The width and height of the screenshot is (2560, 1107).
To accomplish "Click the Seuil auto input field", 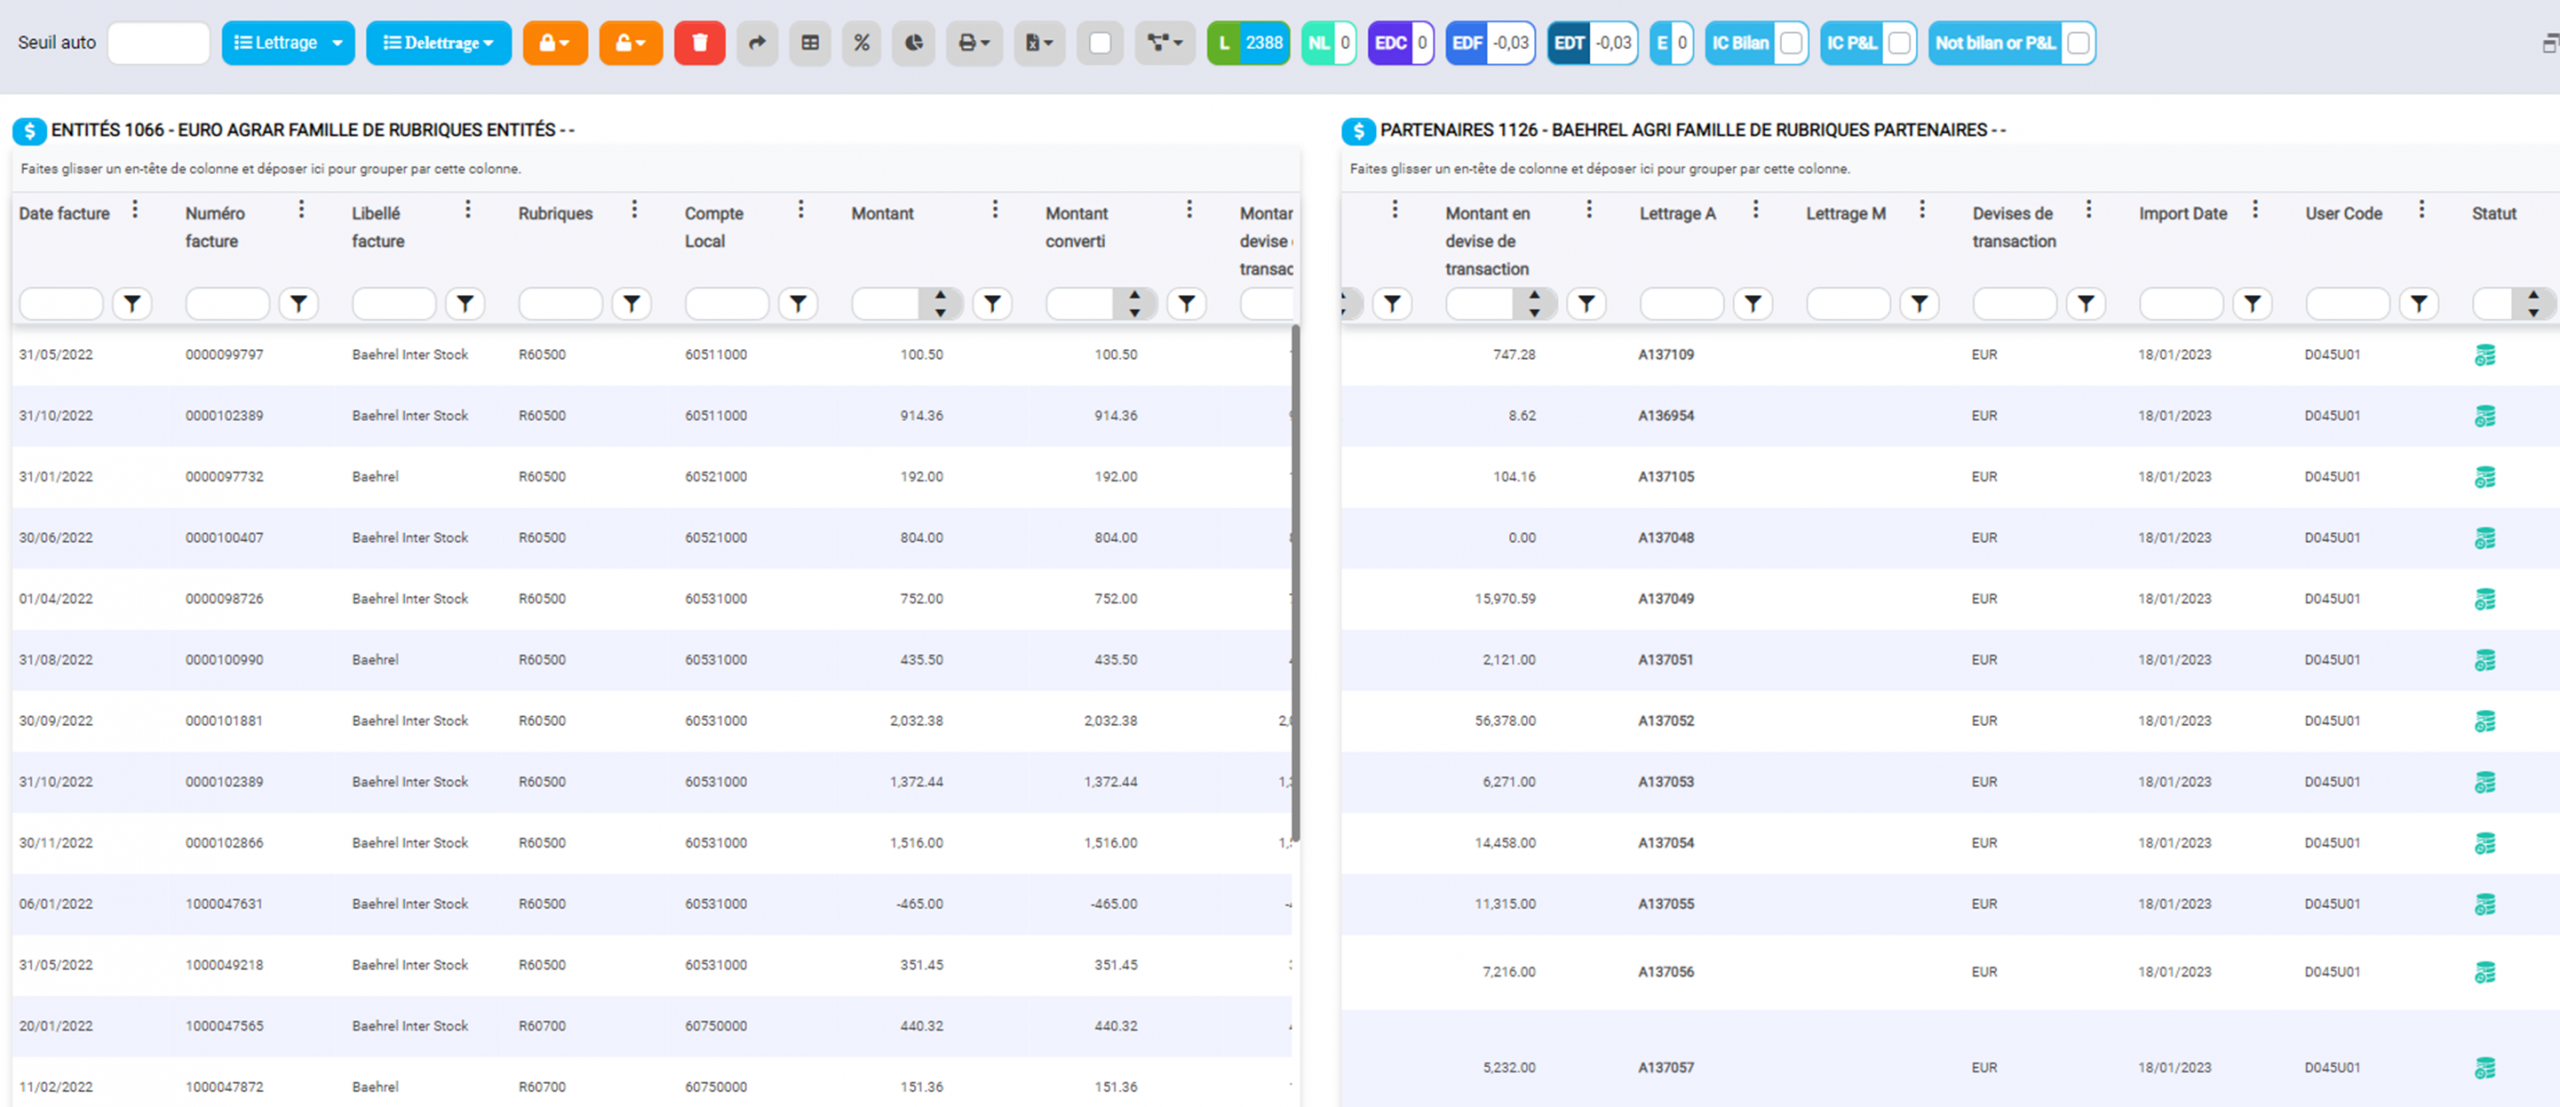I will pos(158,43).
